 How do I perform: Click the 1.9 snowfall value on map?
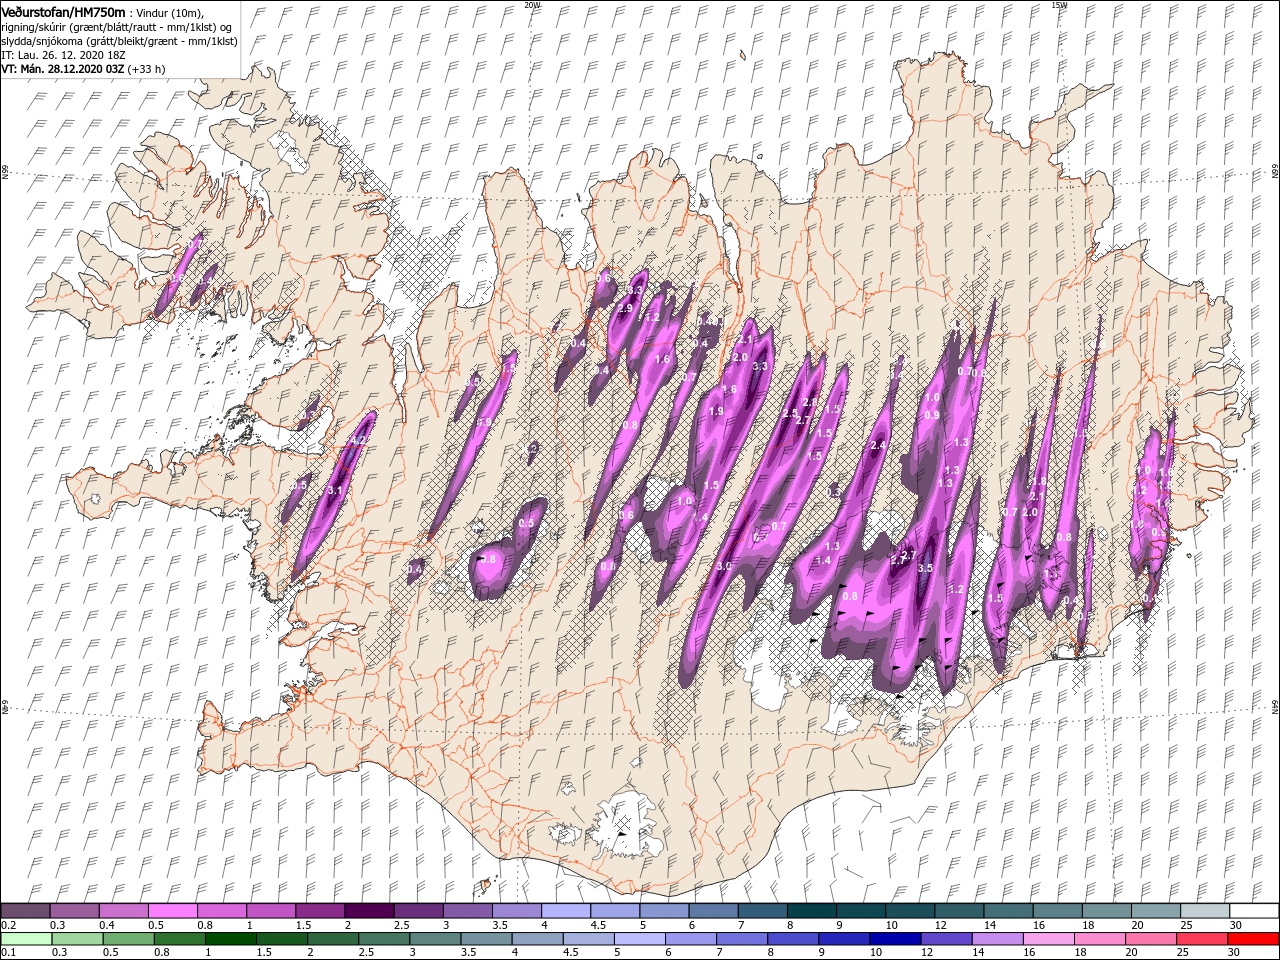click(716, 412)
